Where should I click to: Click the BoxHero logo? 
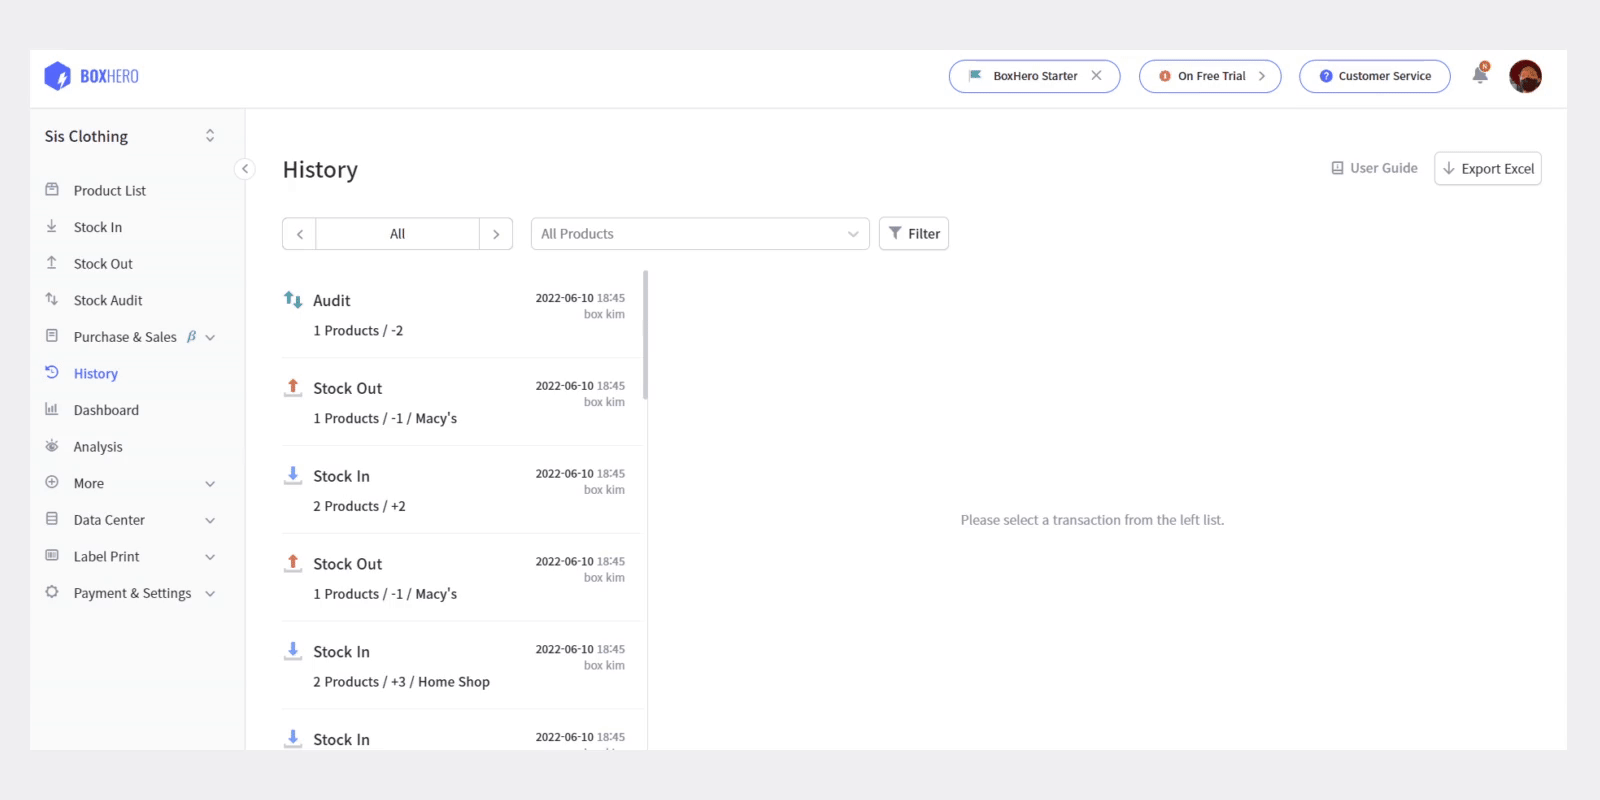[92, 76]
